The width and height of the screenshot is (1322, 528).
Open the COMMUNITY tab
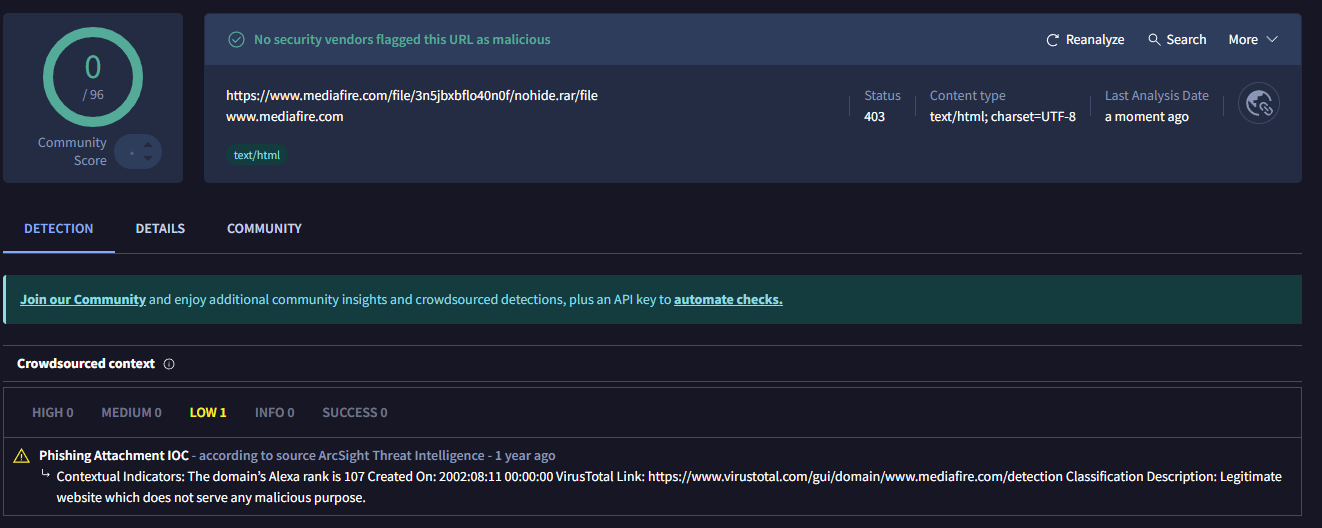click(x=264, y=229)
